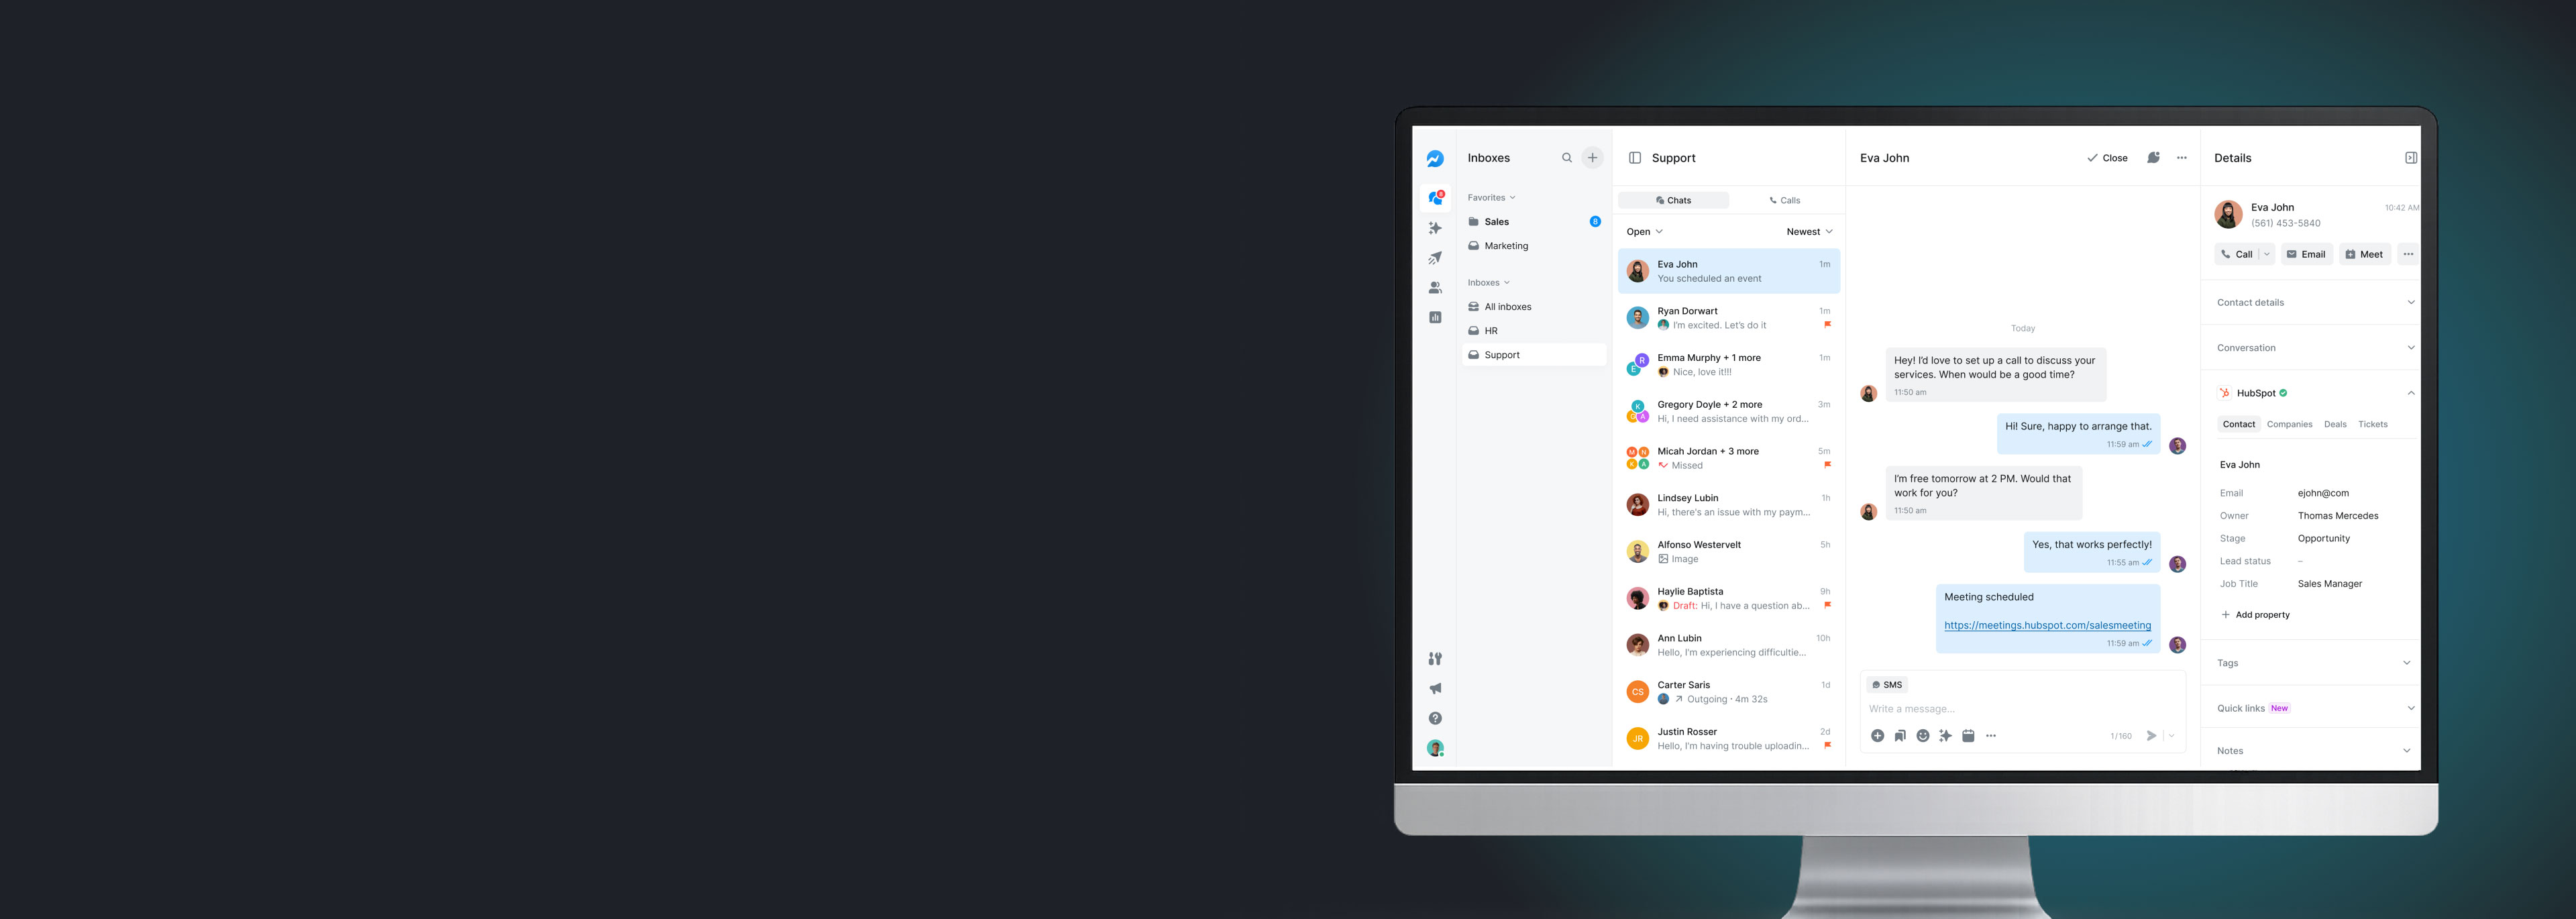2576x919 pixels.
Task: Click the calendar icon in message composer
Action: (x=1968, y=736)
